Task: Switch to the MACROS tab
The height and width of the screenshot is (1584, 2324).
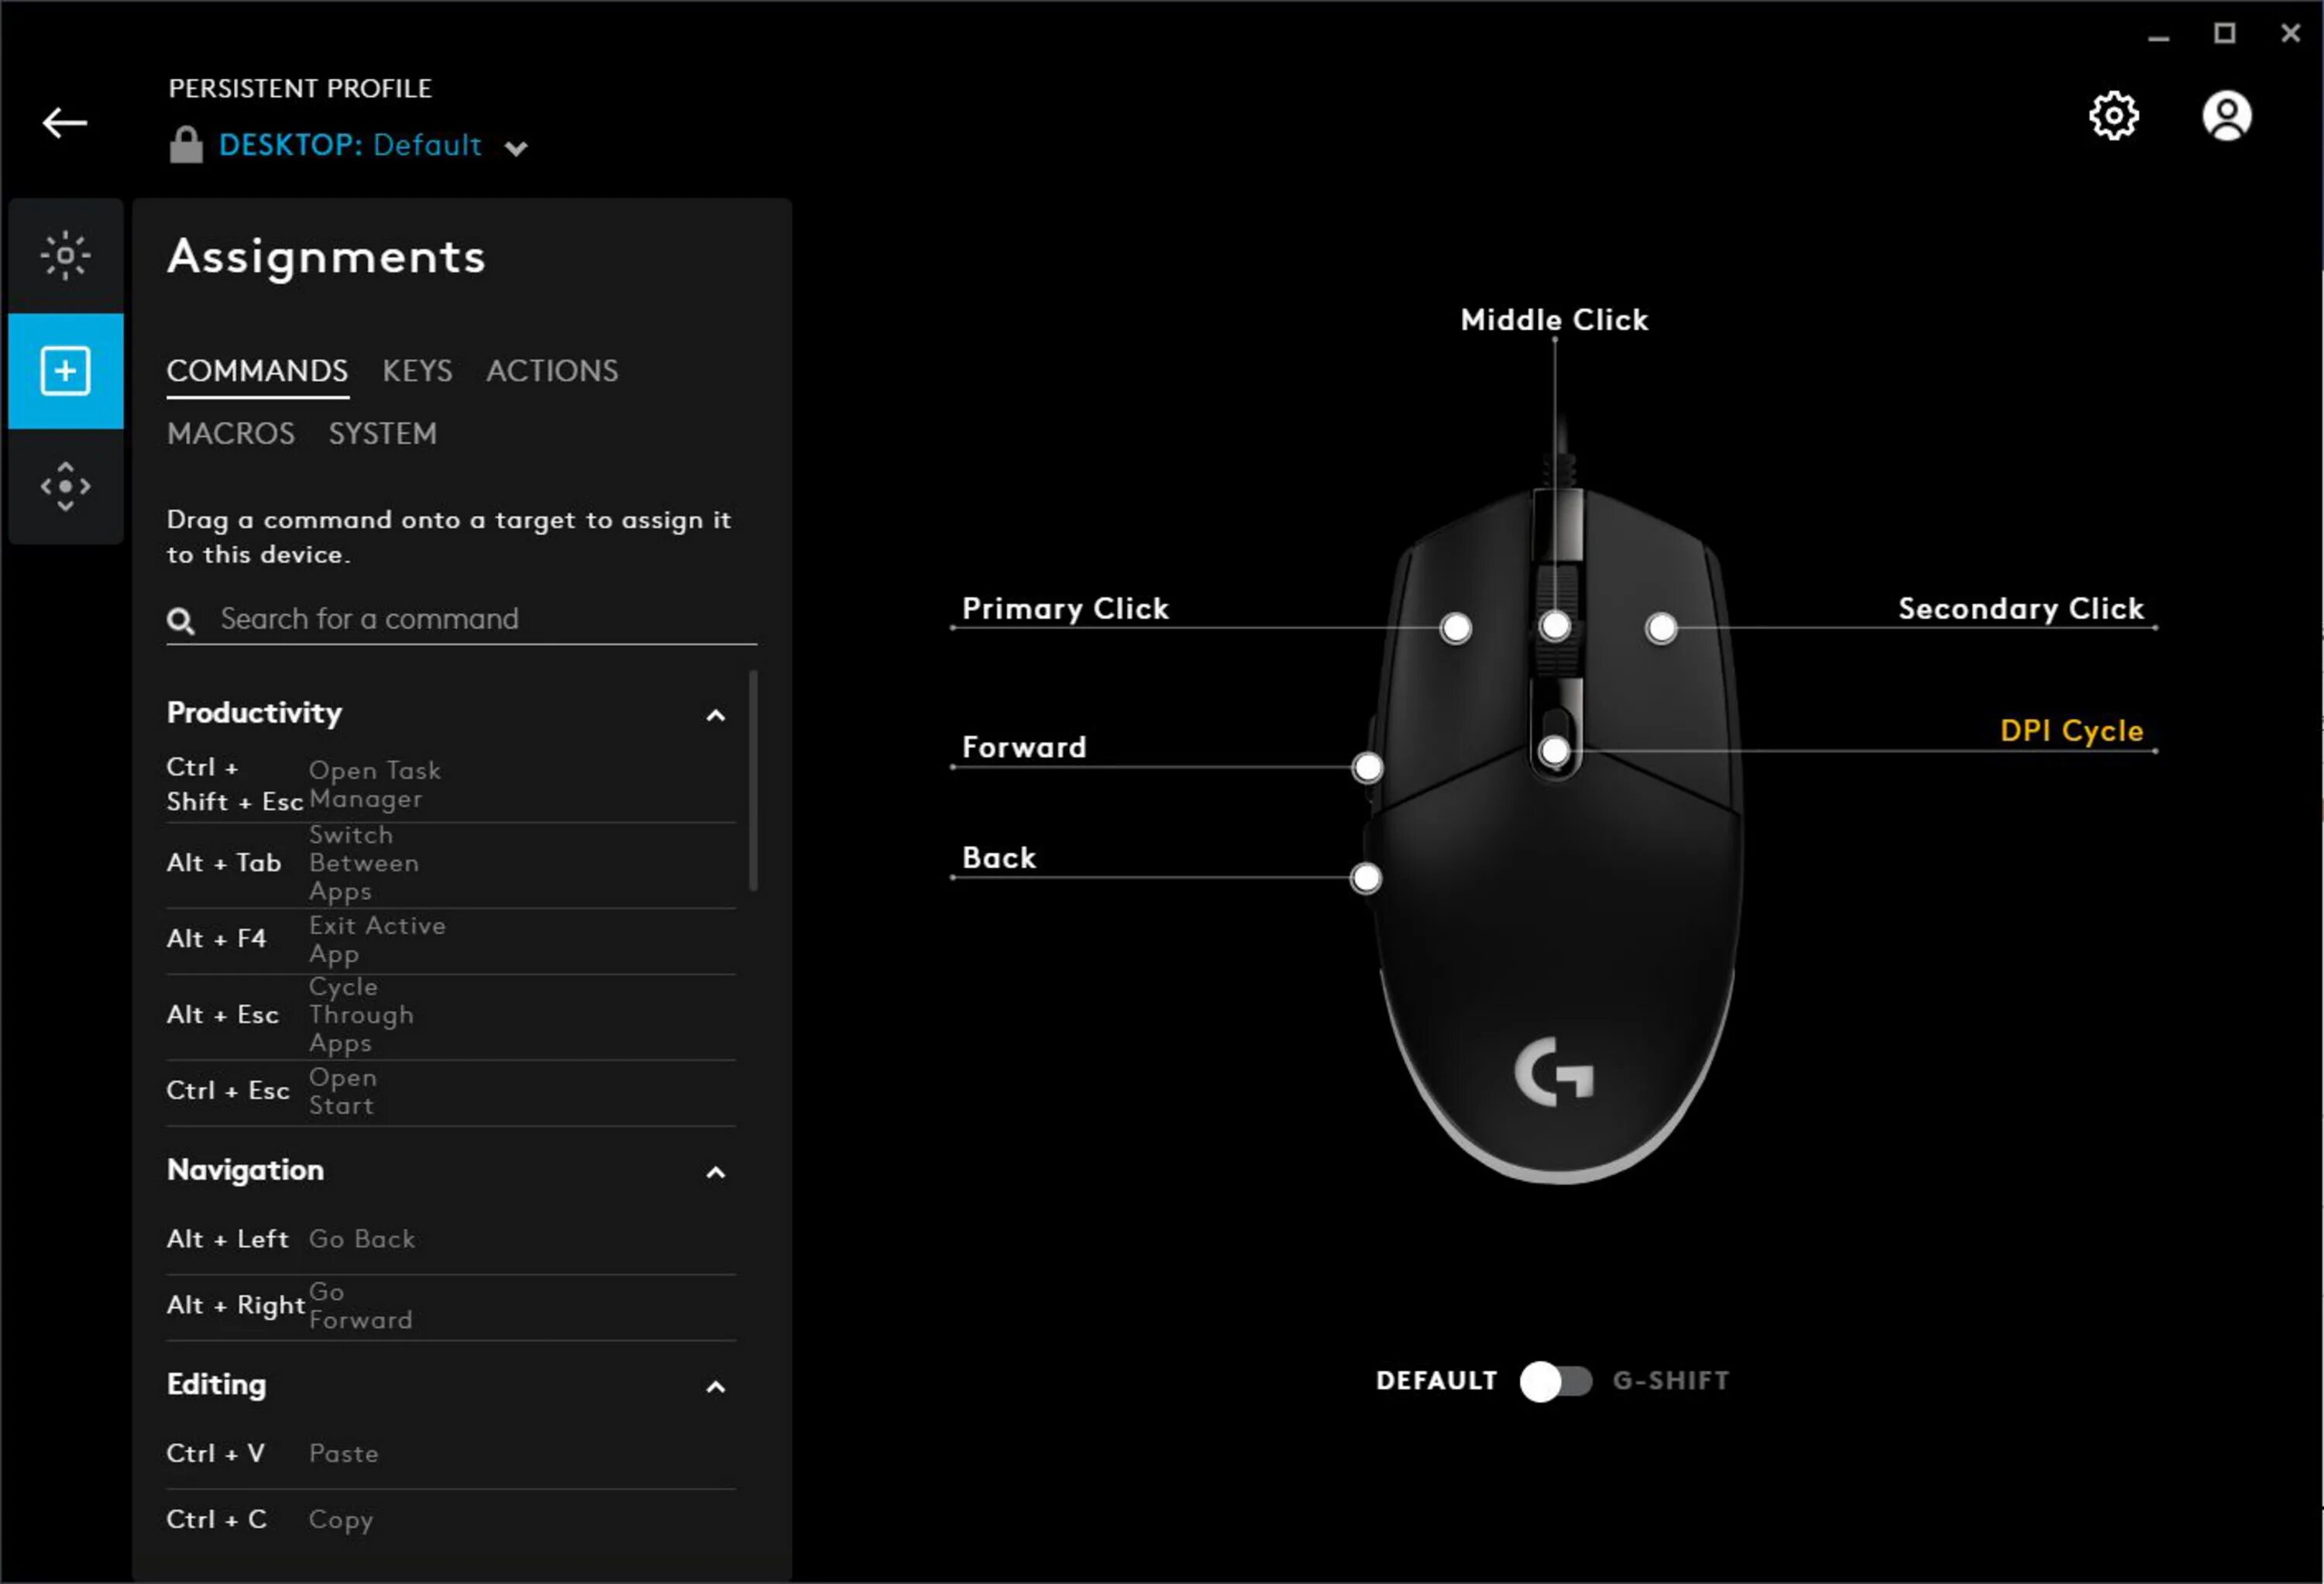Action: [x=231, y=434]
